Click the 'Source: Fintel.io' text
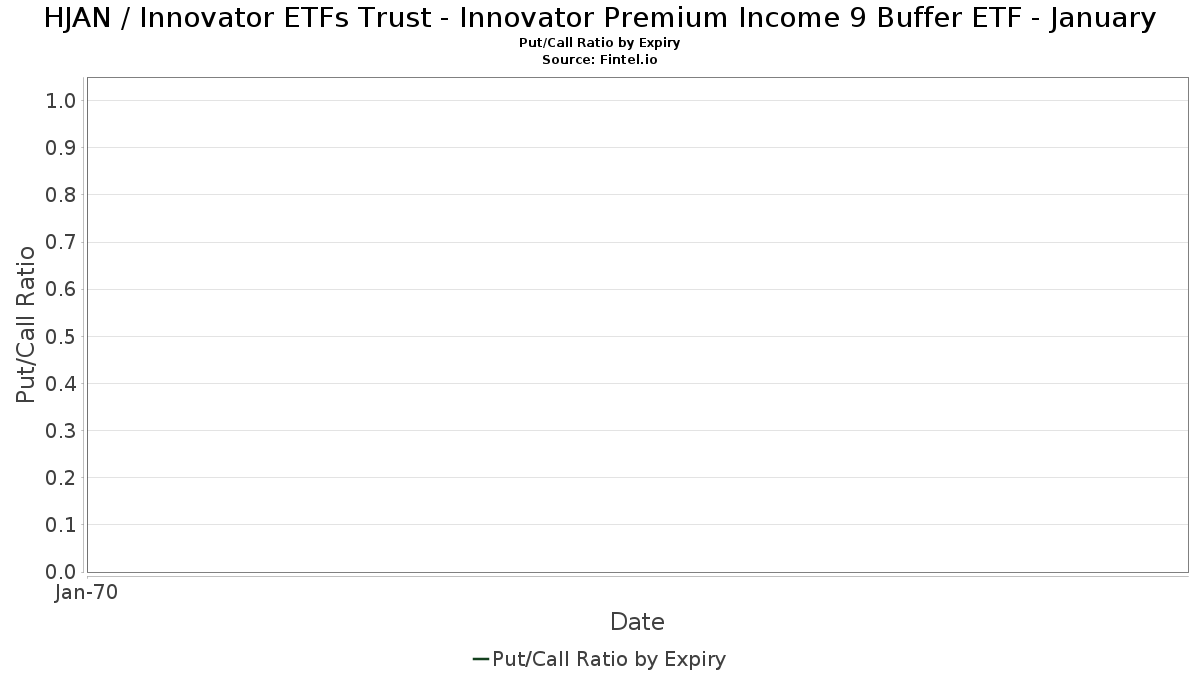The height and width of the screenshot is (675, 1200). tap(600, 60)
